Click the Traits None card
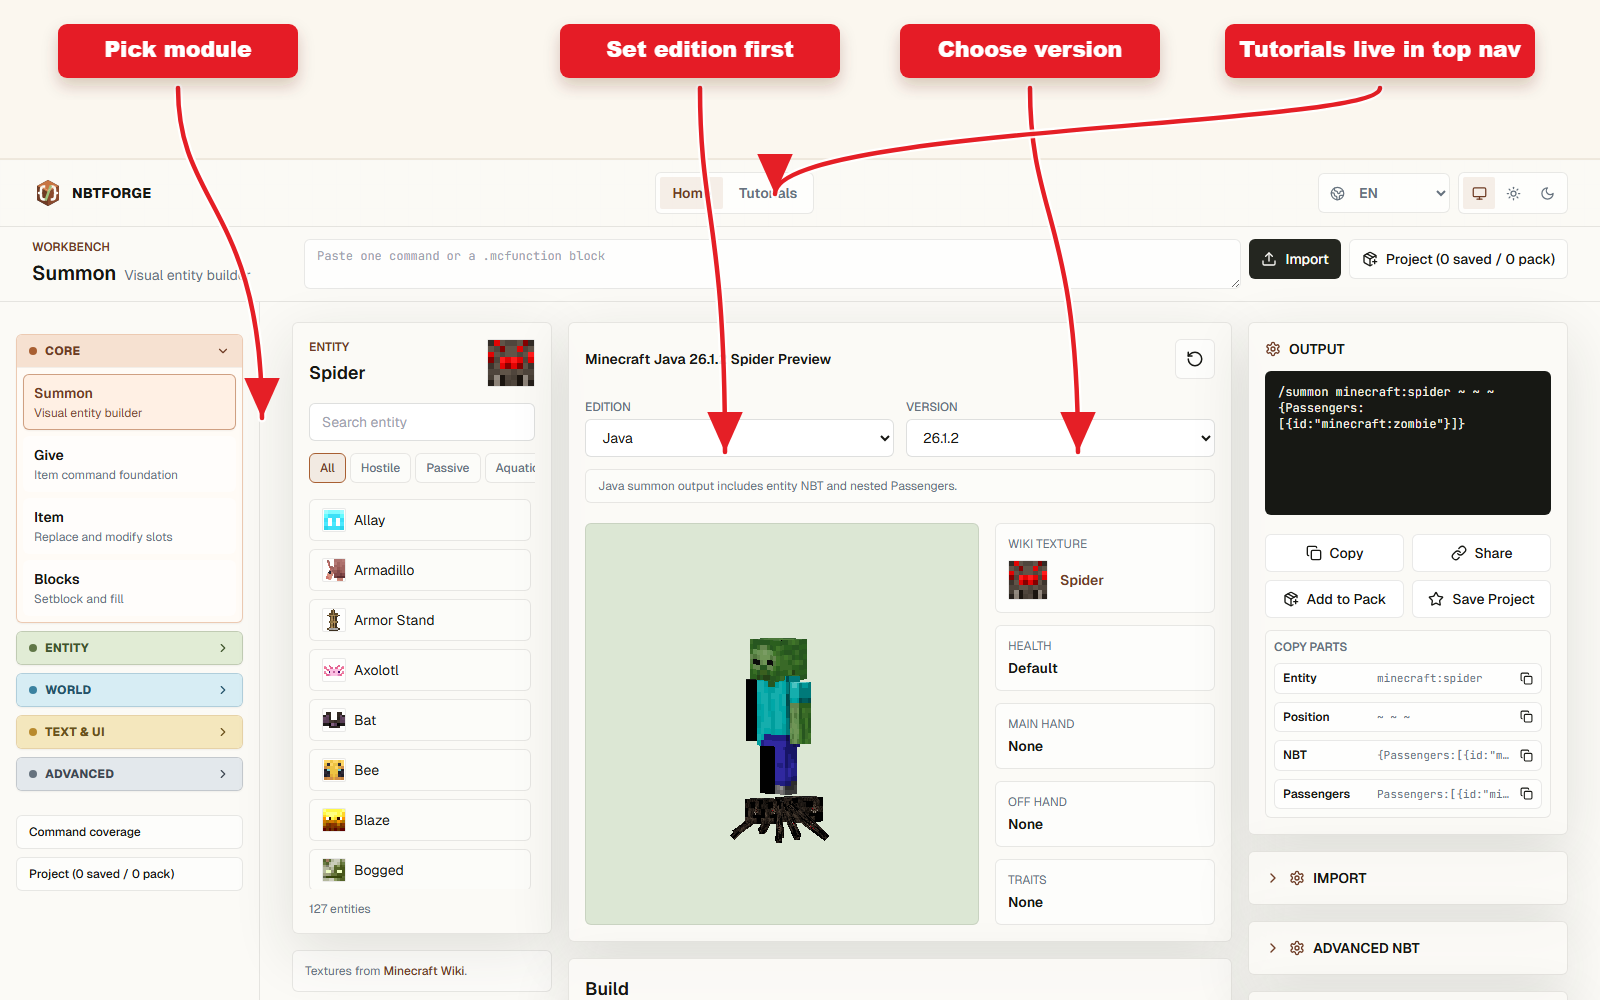Screen dimensions: 1600x1000 click(x=1105, y=892)
